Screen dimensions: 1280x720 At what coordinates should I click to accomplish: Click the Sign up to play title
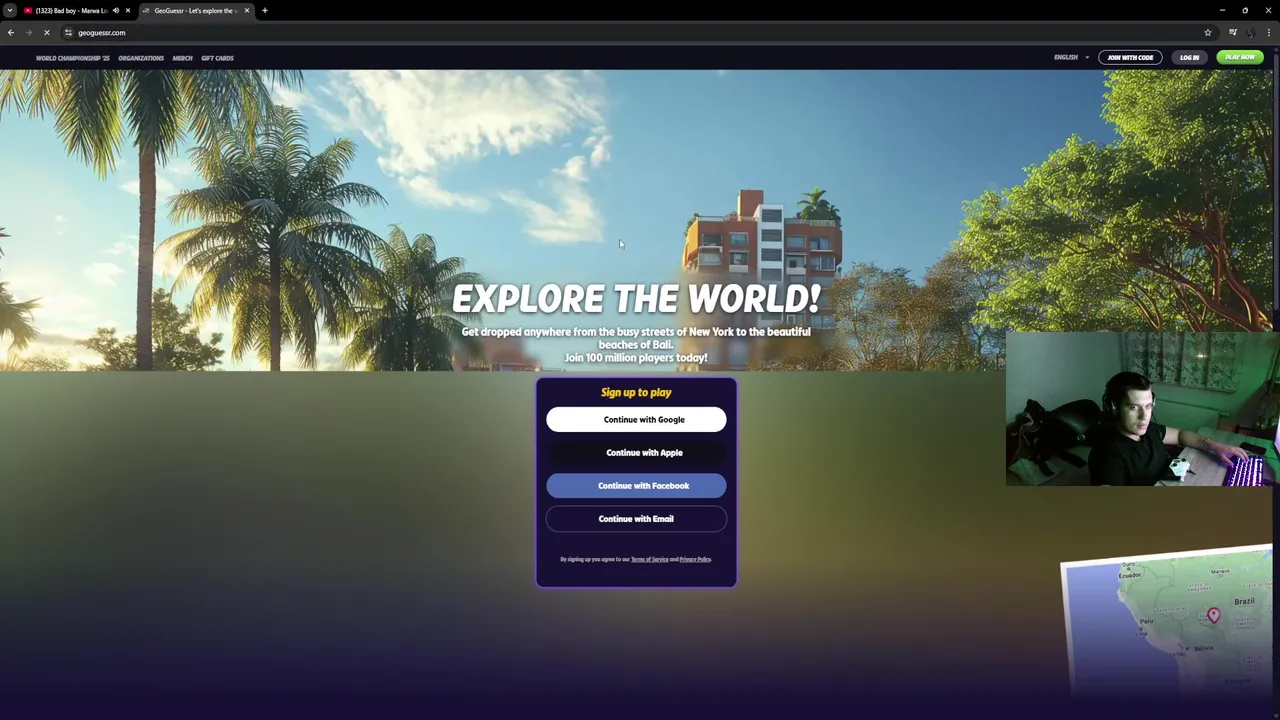[636, 393]
